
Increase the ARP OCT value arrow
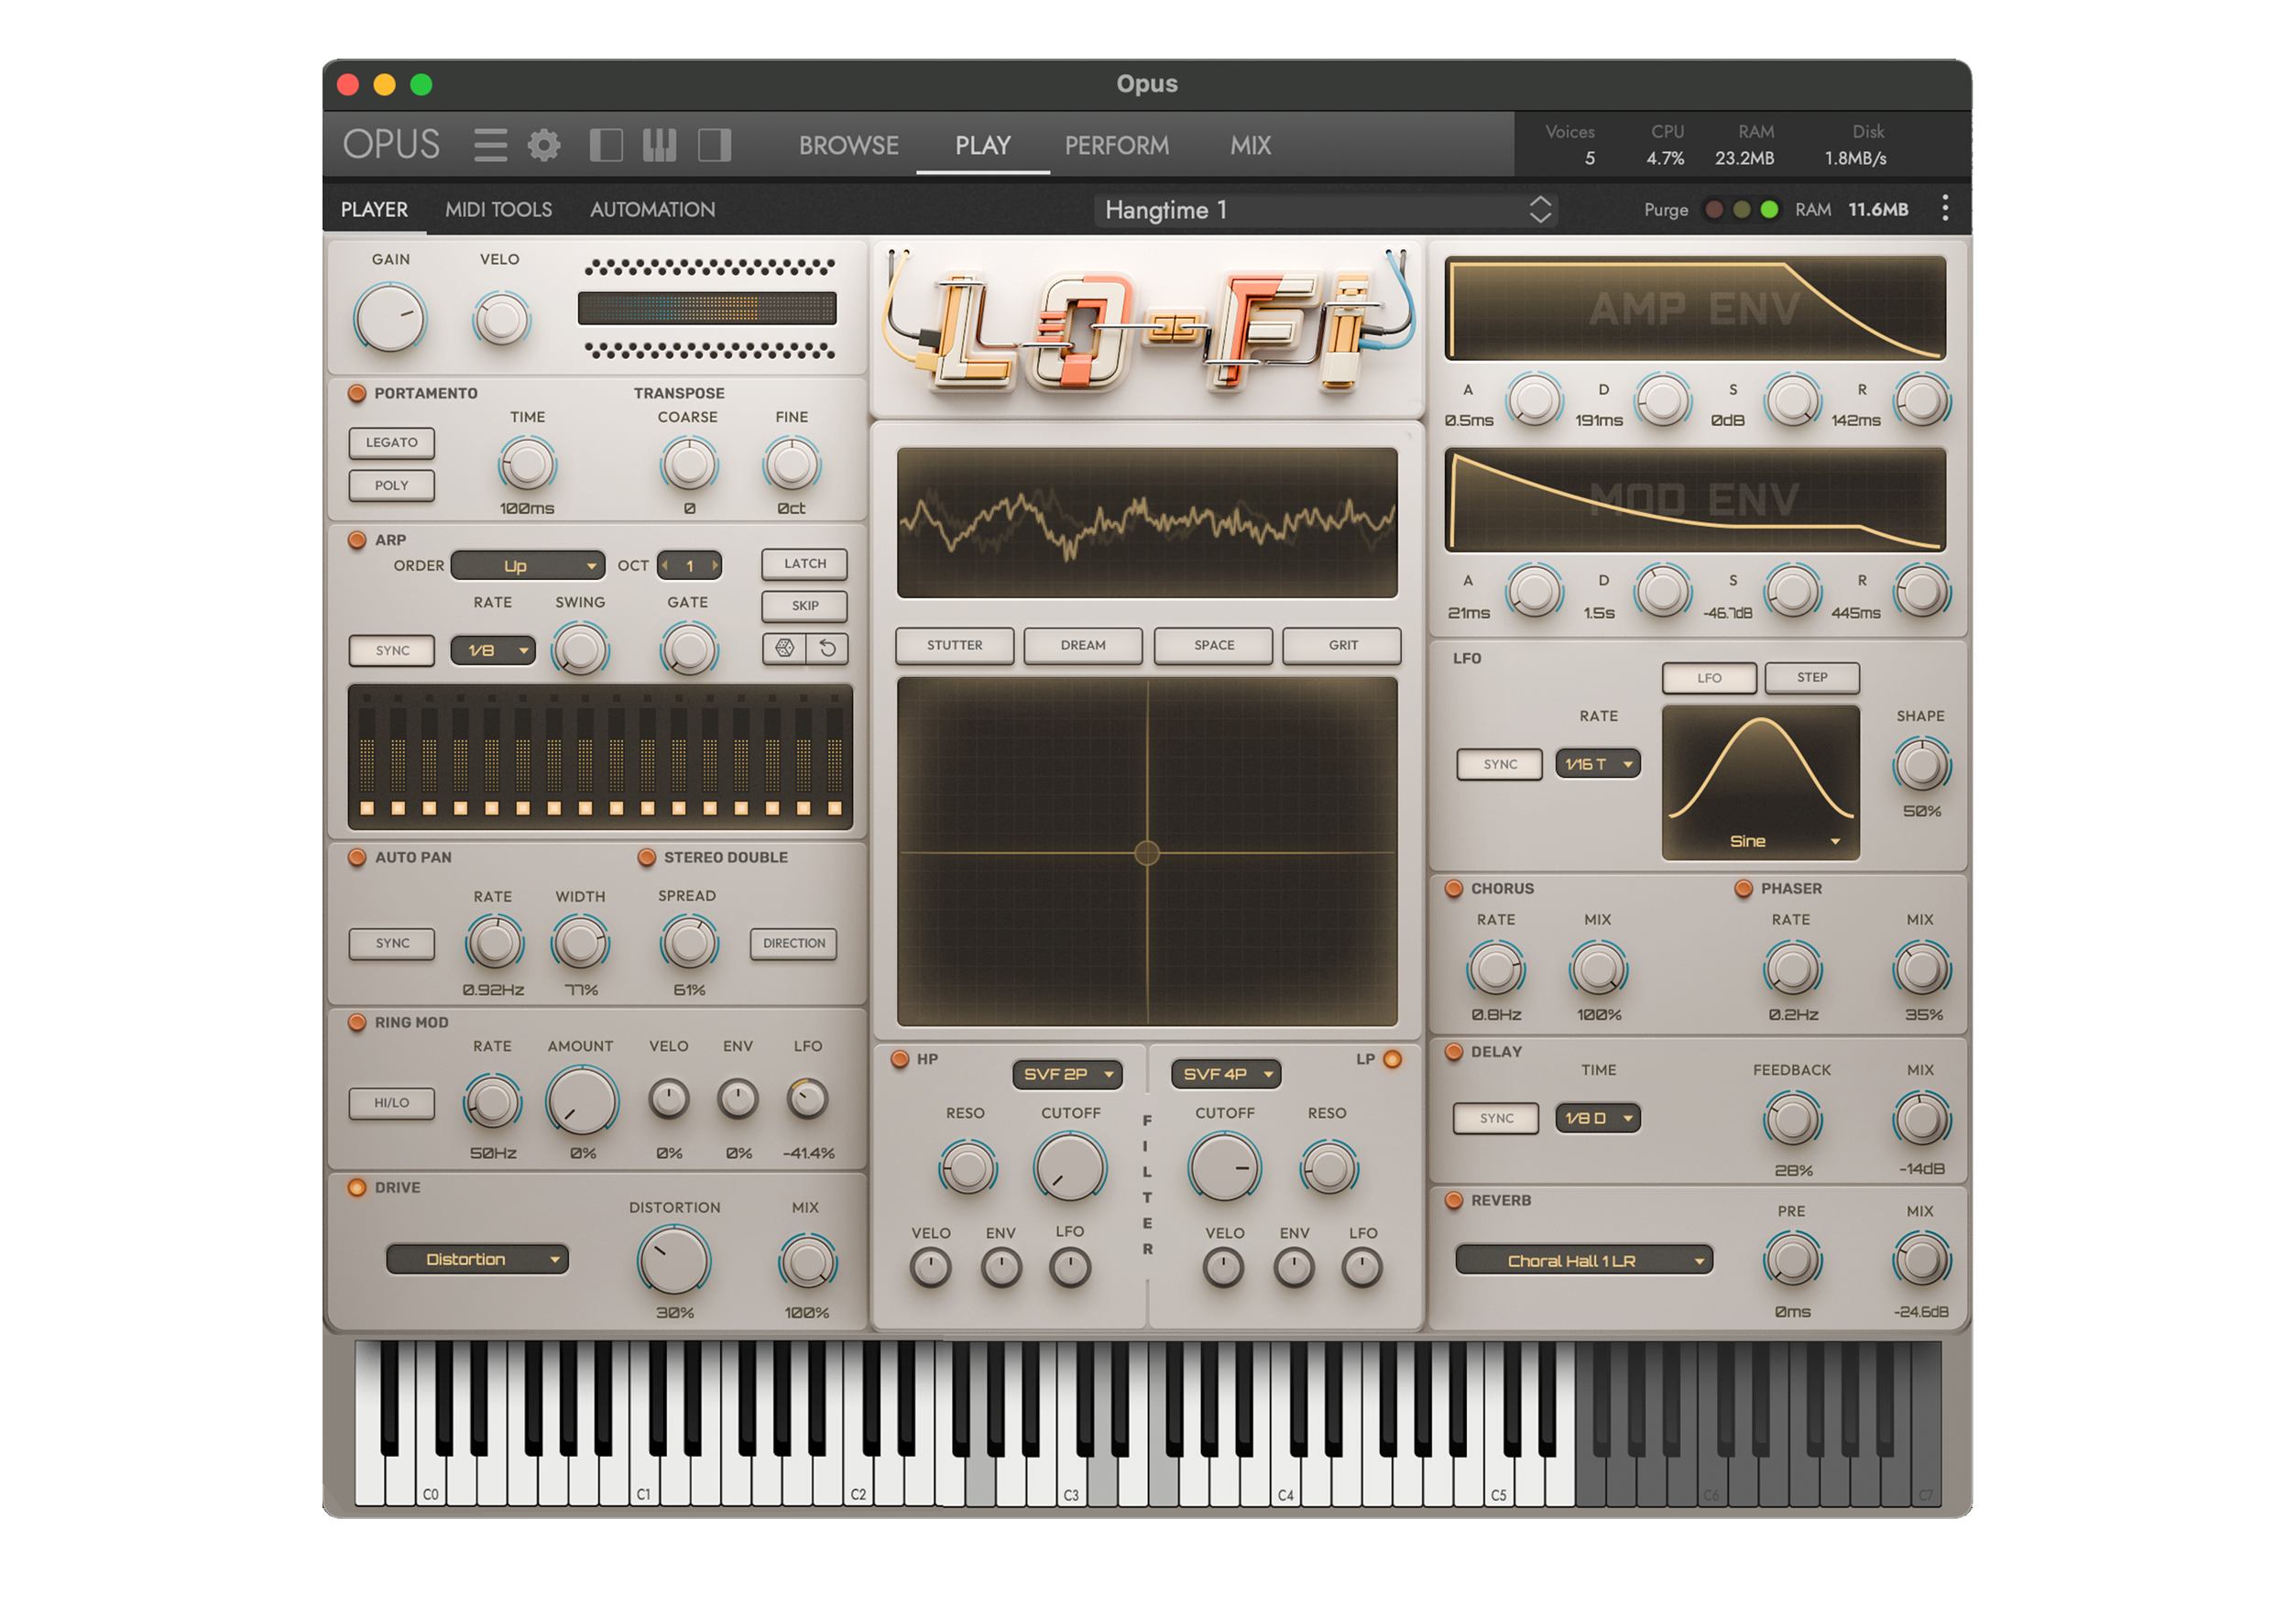(714, 565)
